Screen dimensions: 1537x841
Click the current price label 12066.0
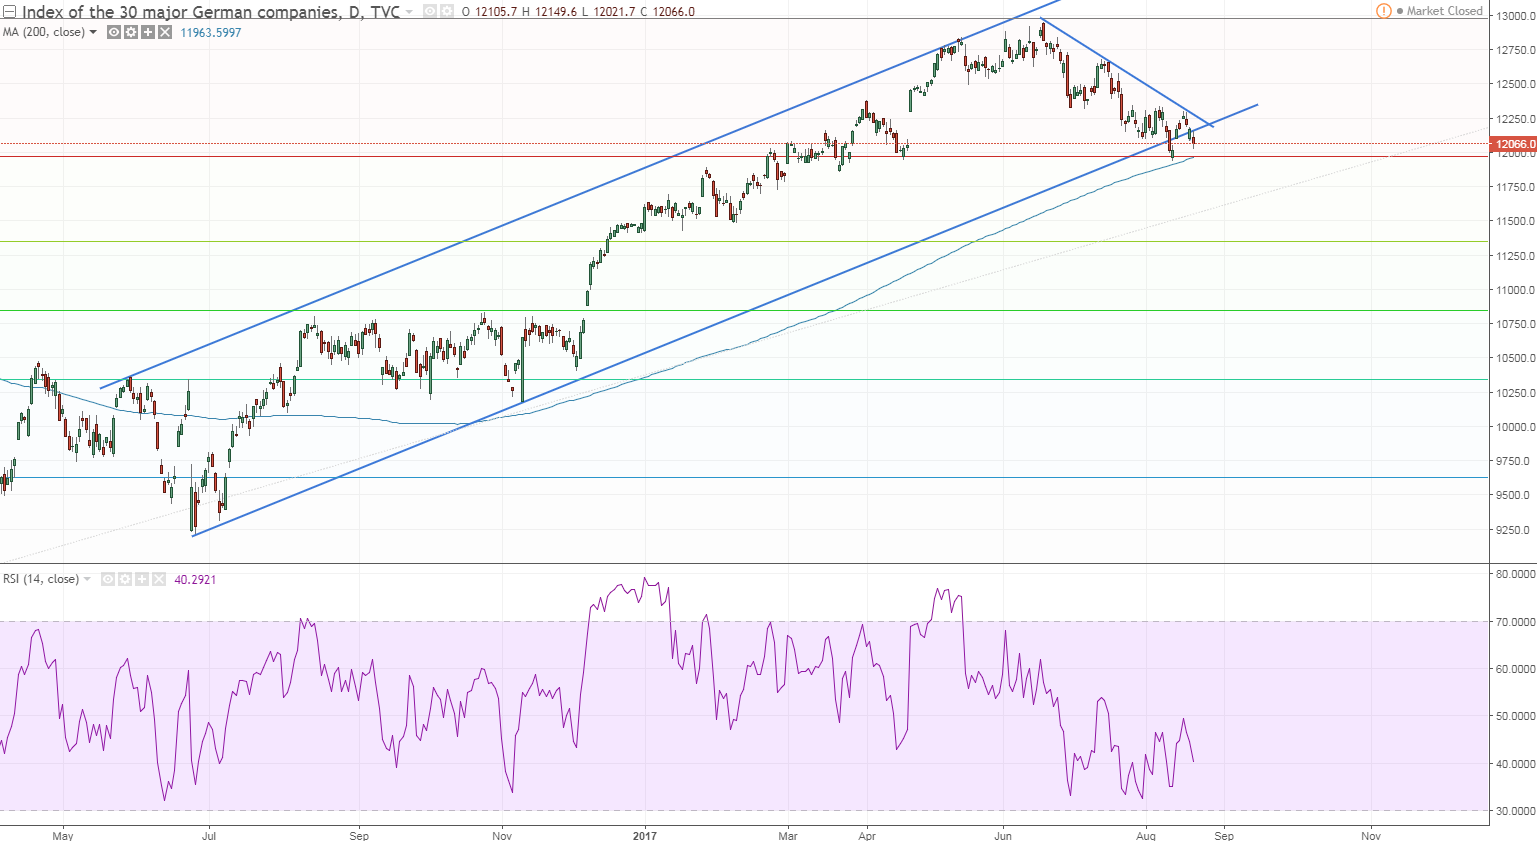(x=1515, y=144)
